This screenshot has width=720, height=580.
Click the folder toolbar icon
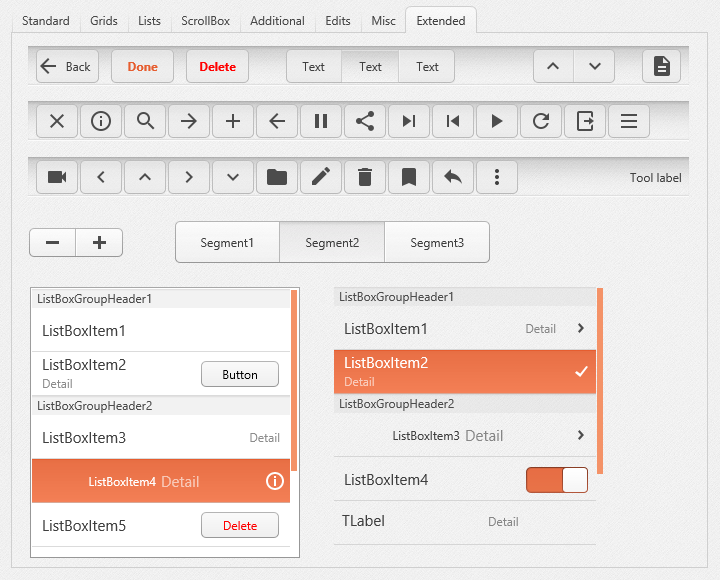[277, 177]
